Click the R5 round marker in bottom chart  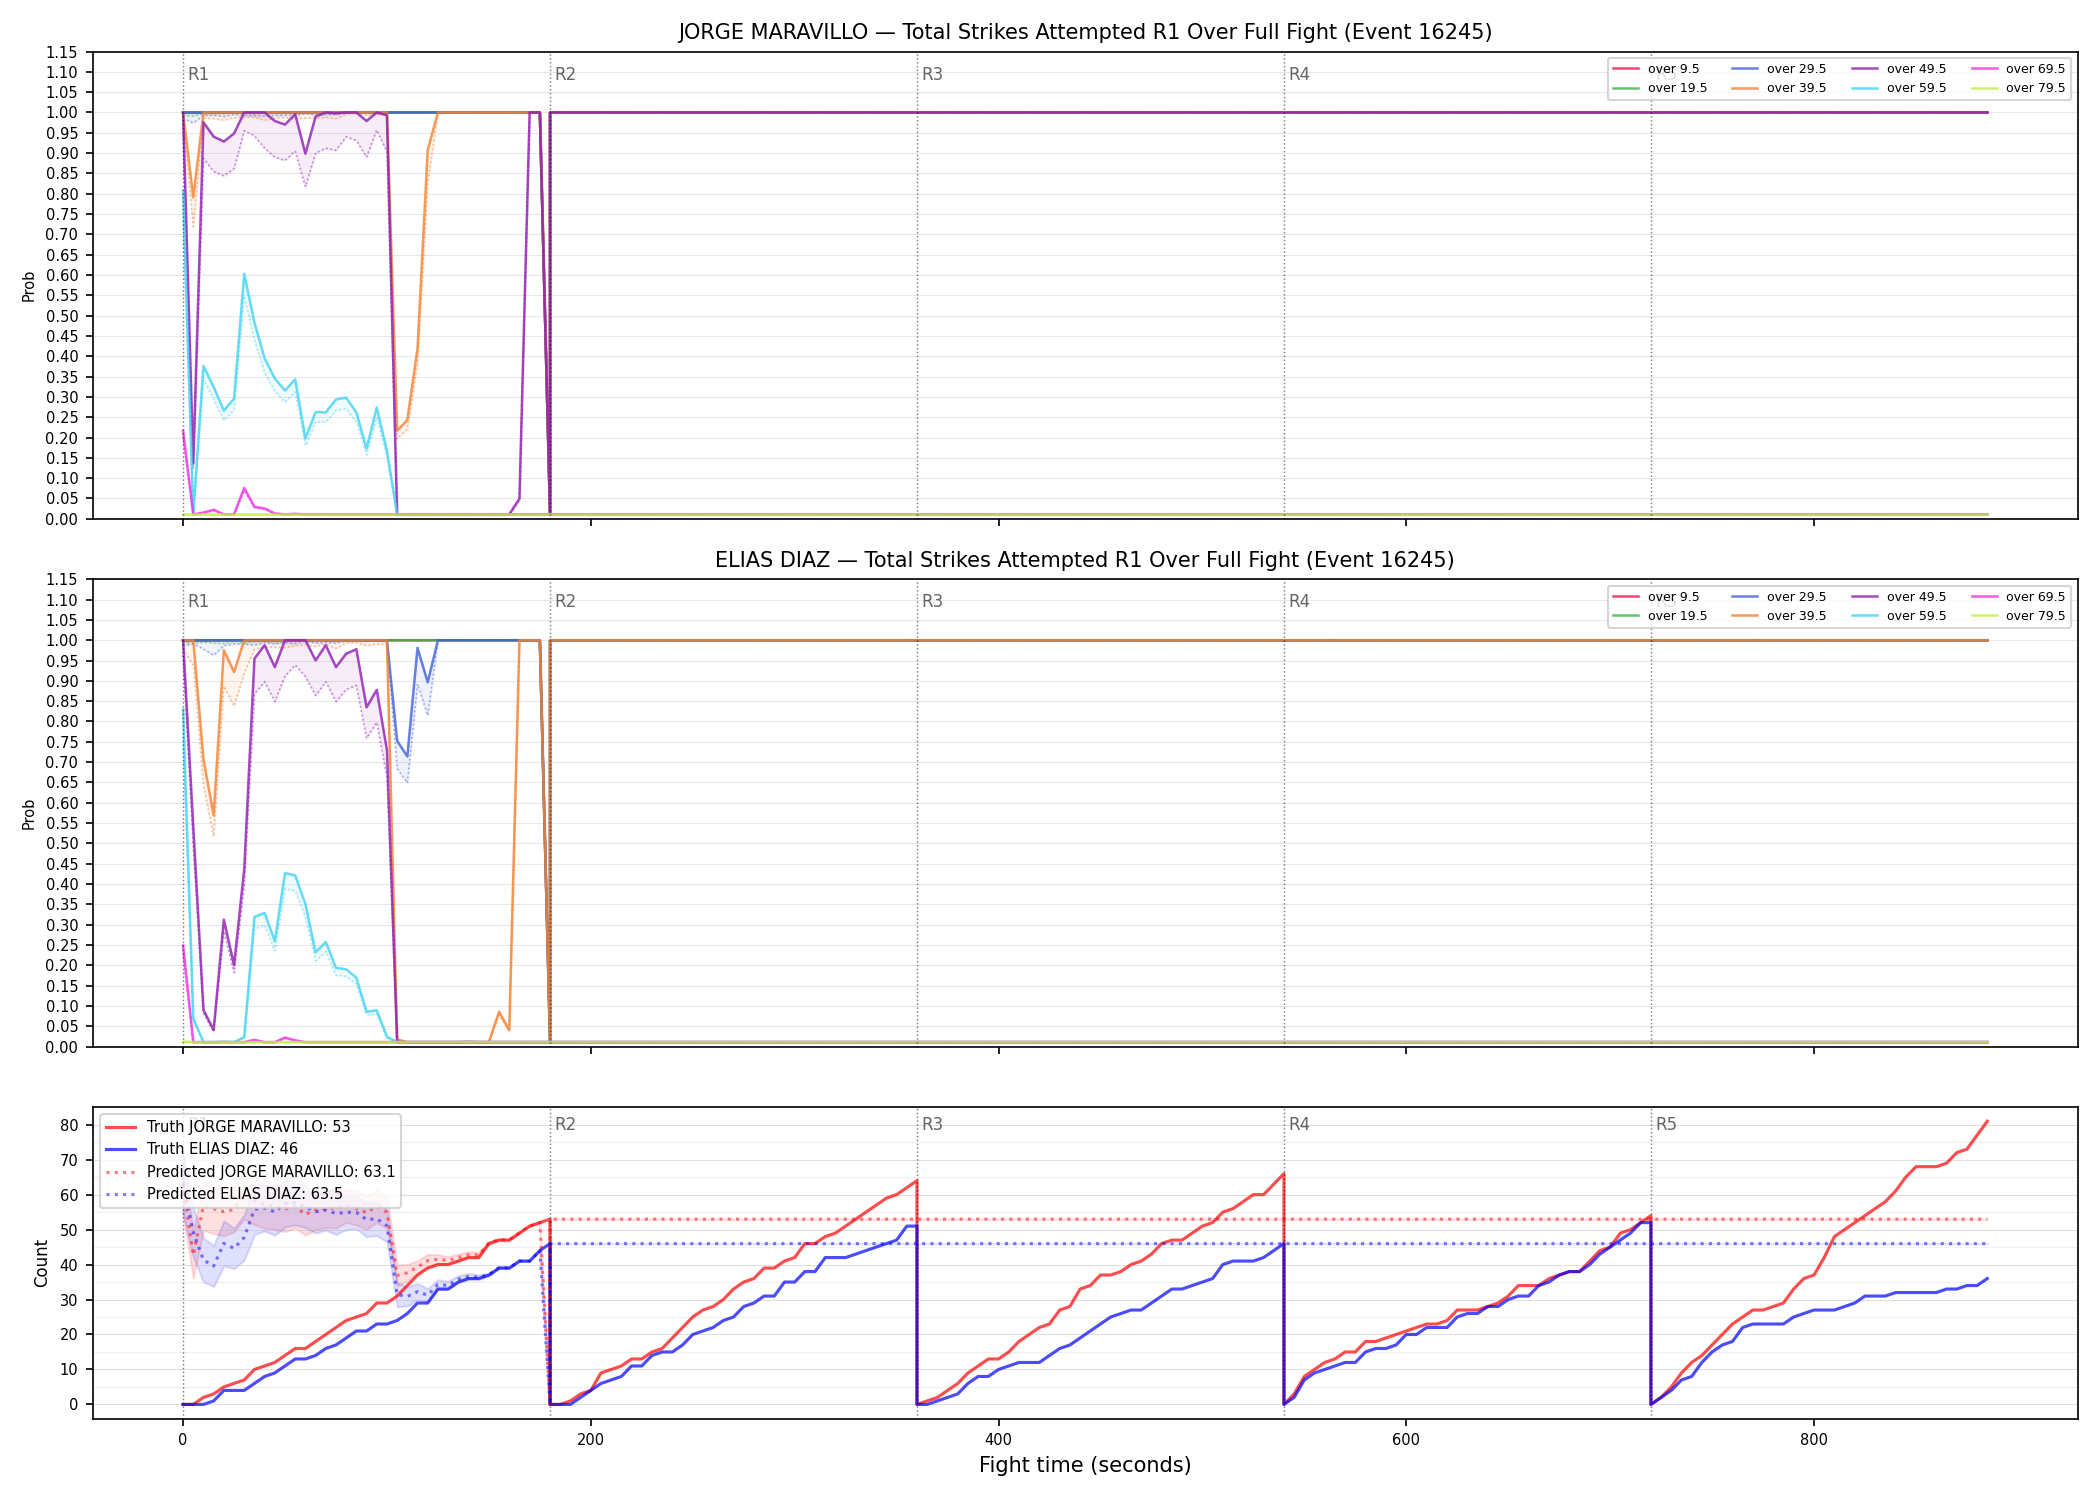[x=1666, y=1124]
